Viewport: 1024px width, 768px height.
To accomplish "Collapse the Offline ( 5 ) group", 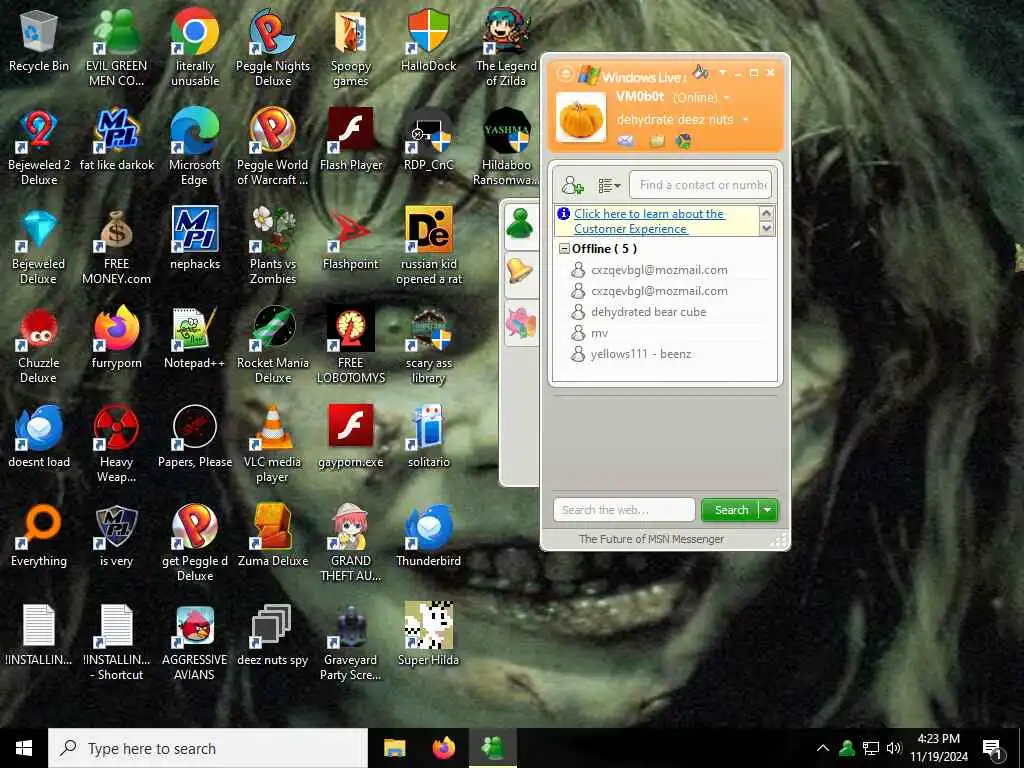I will click(564, 249).
